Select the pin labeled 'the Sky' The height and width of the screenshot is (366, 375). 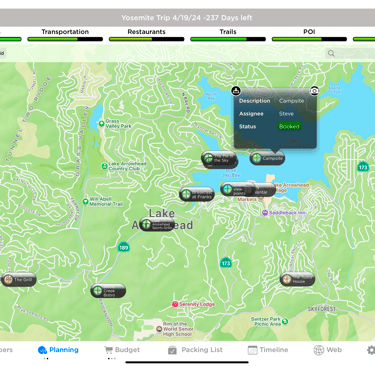pyautogui.click(x=219, y=159)
